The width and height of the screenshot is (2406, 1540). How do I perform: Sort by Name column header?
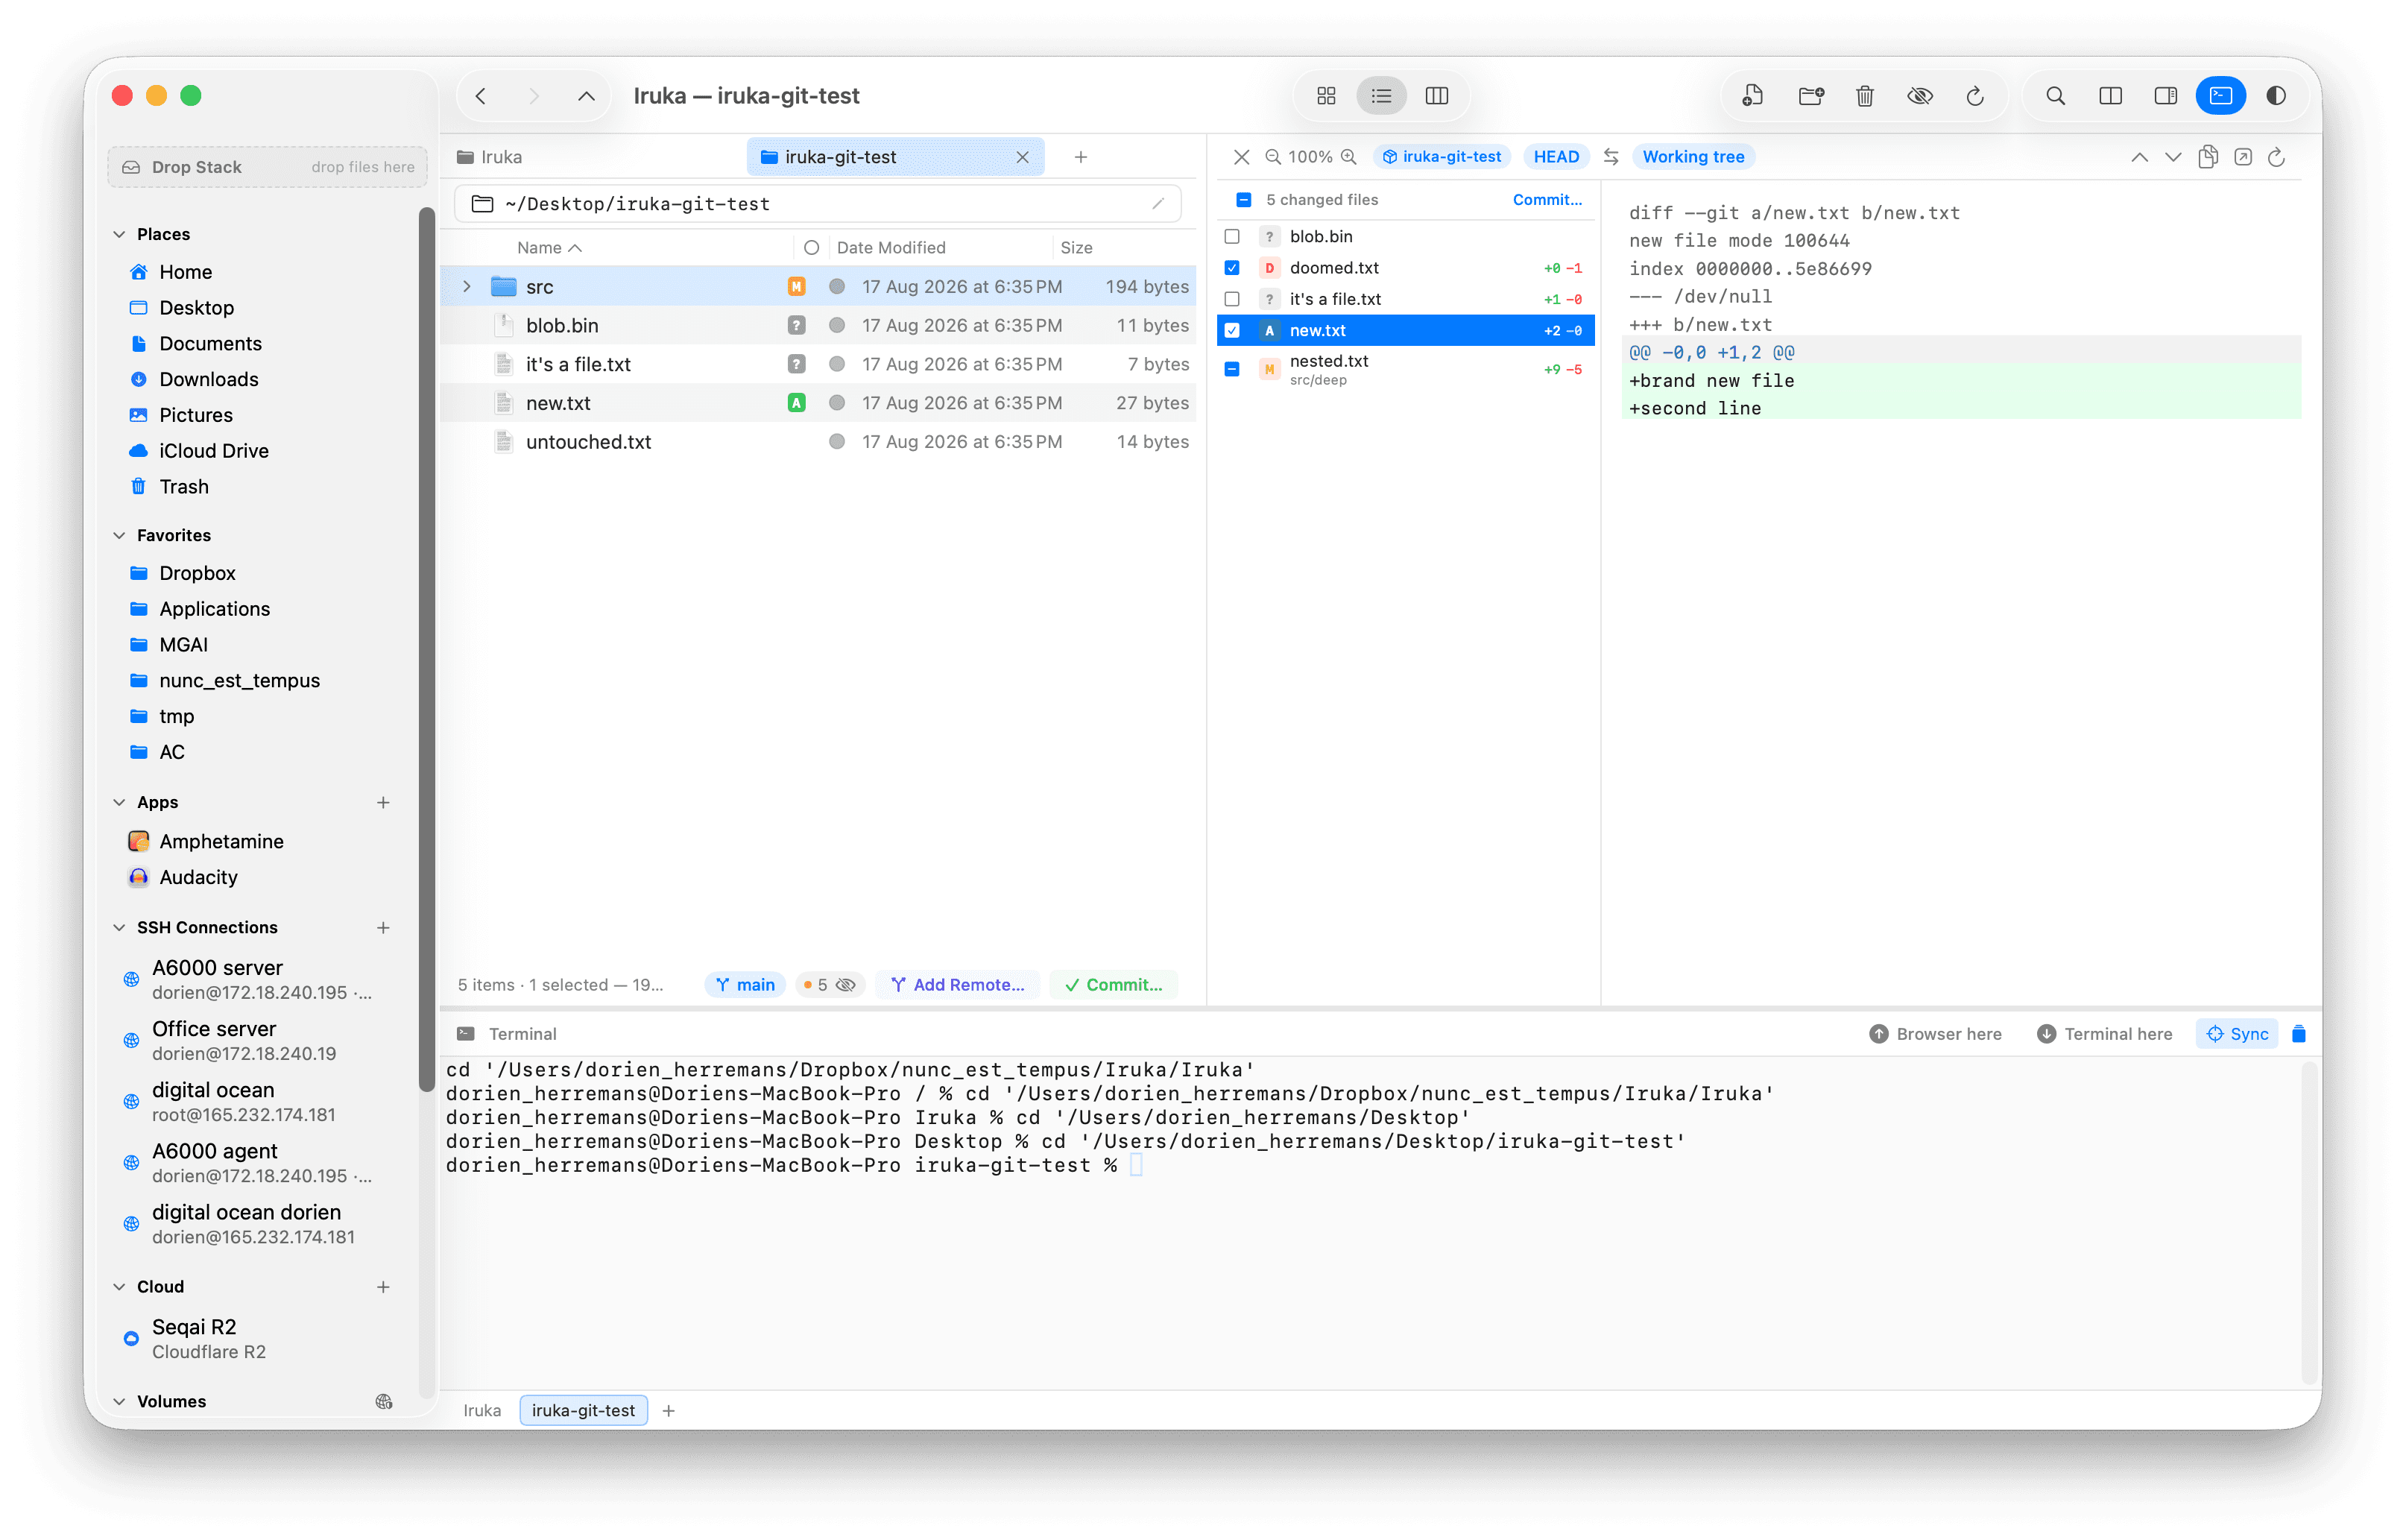549,248
